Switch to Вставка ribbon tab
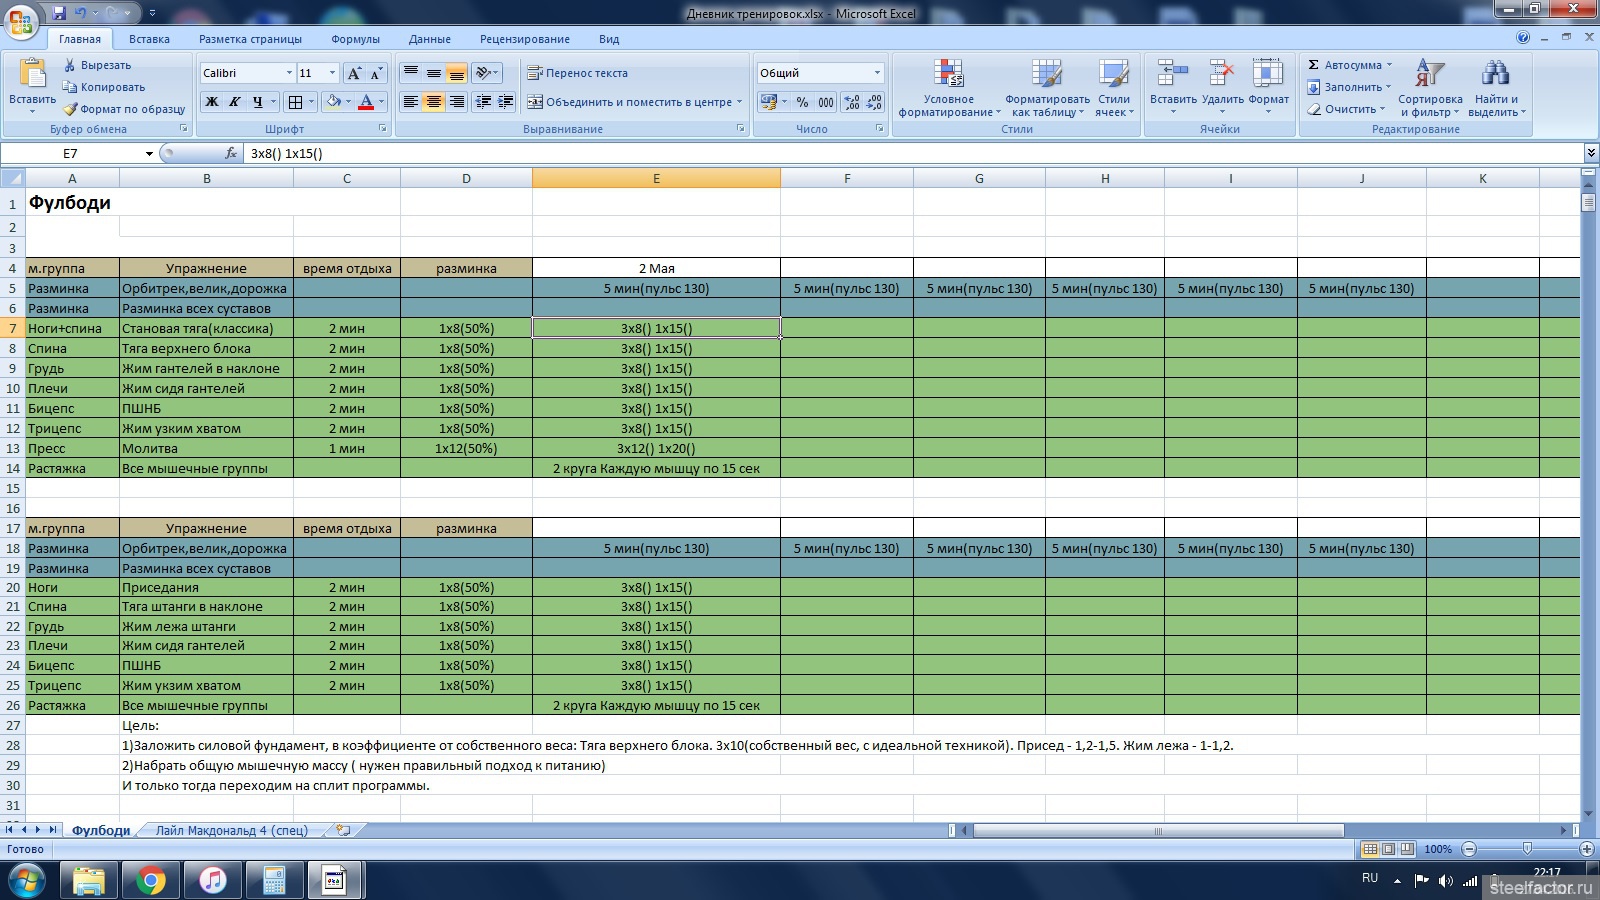Image resolution: width=1600 pixels, height=900 pixels. coord(149,39)
